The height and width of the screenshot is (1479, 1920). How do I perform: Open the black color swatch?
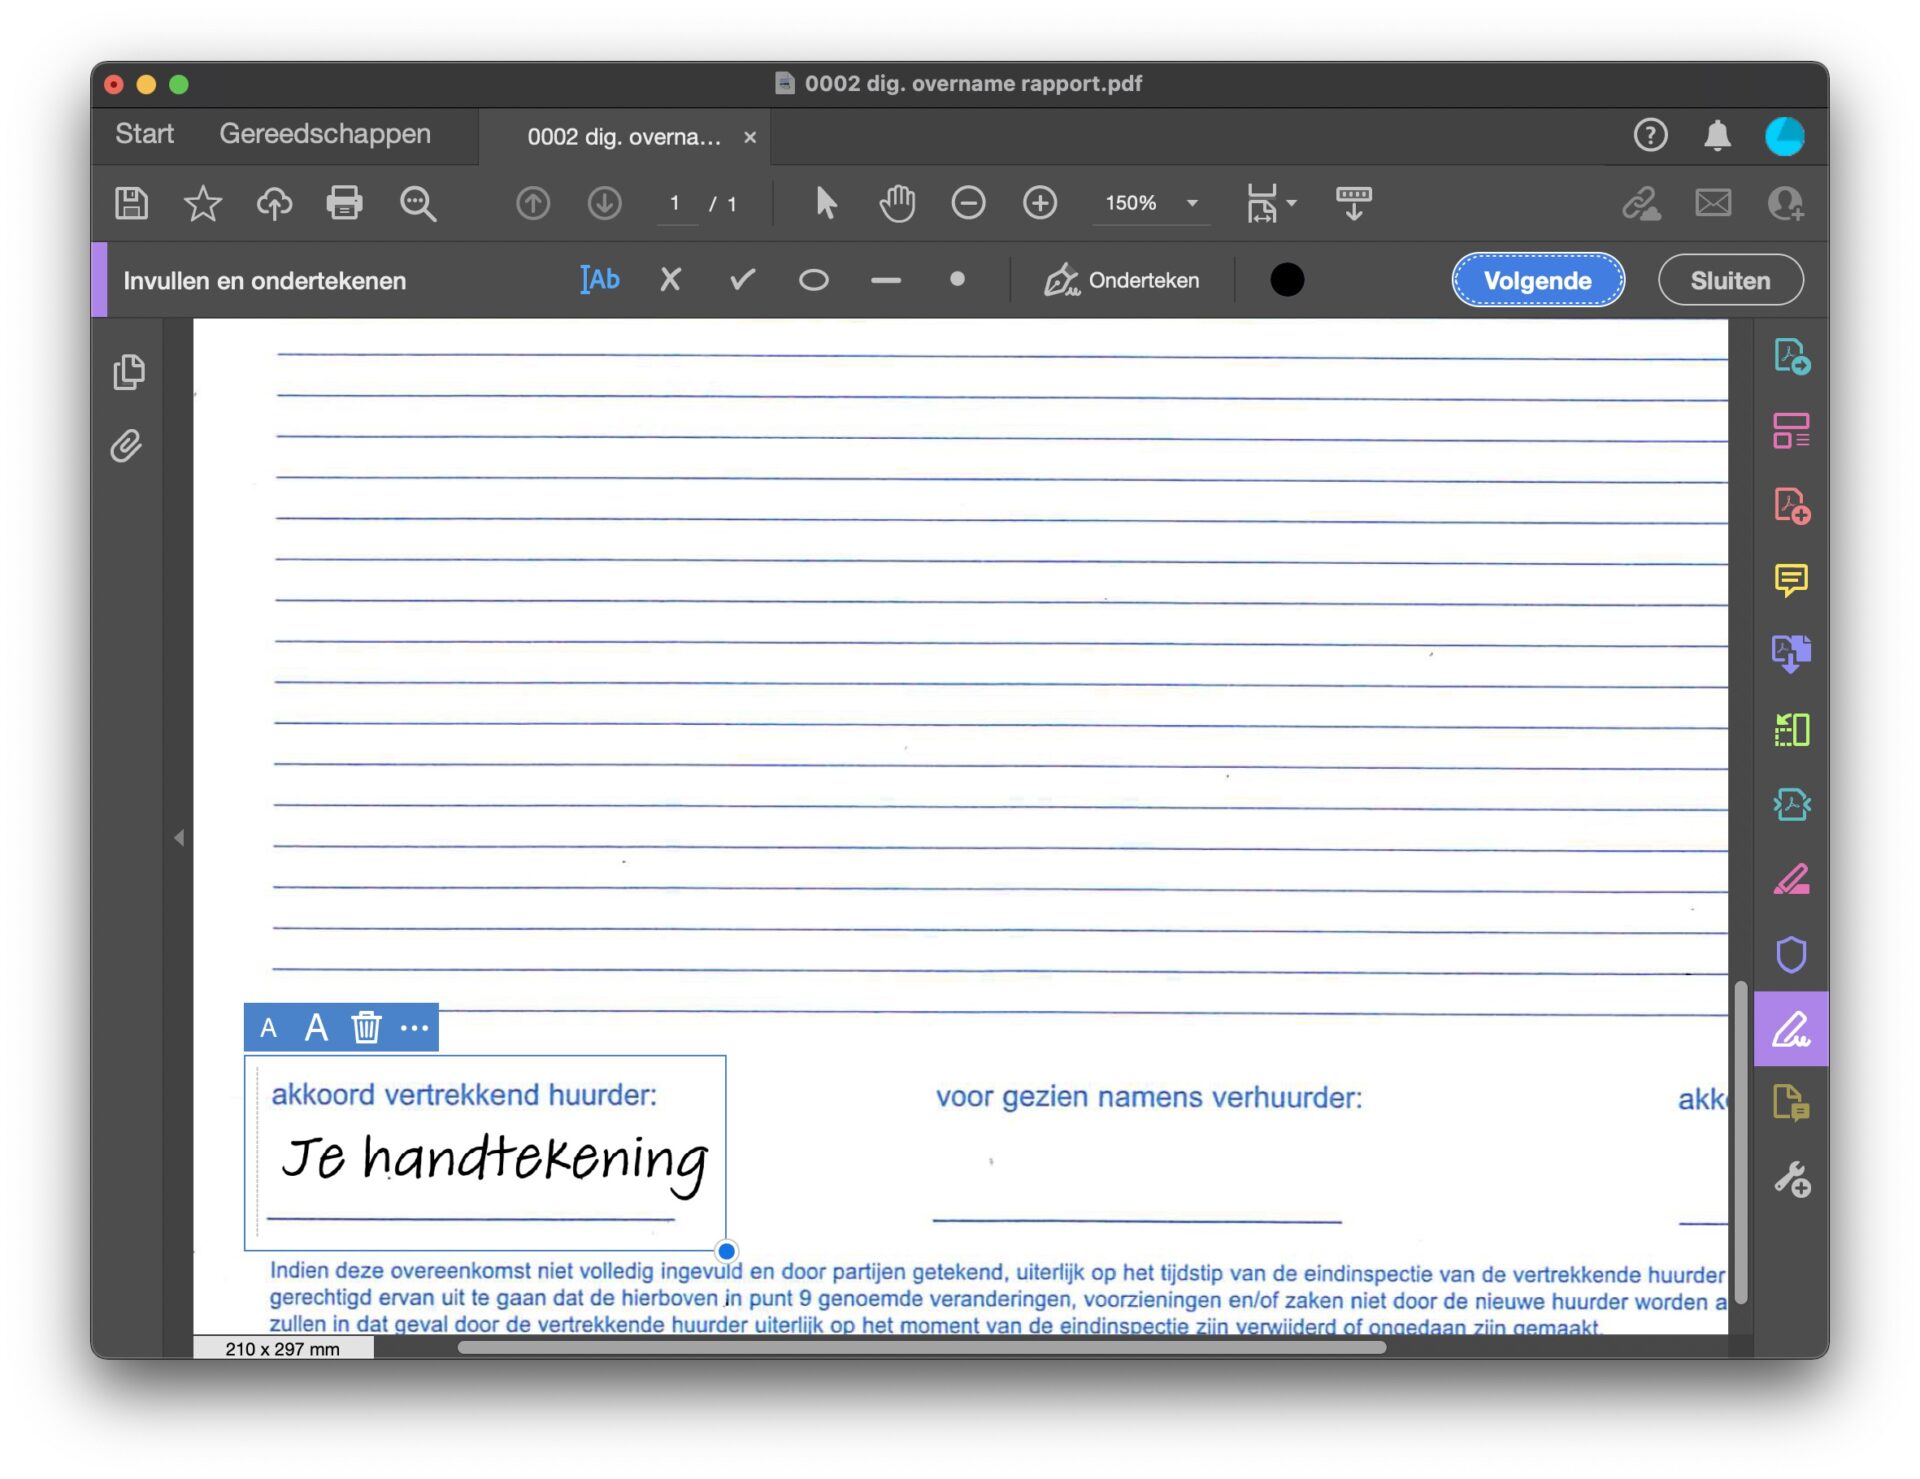[1287, 280]
